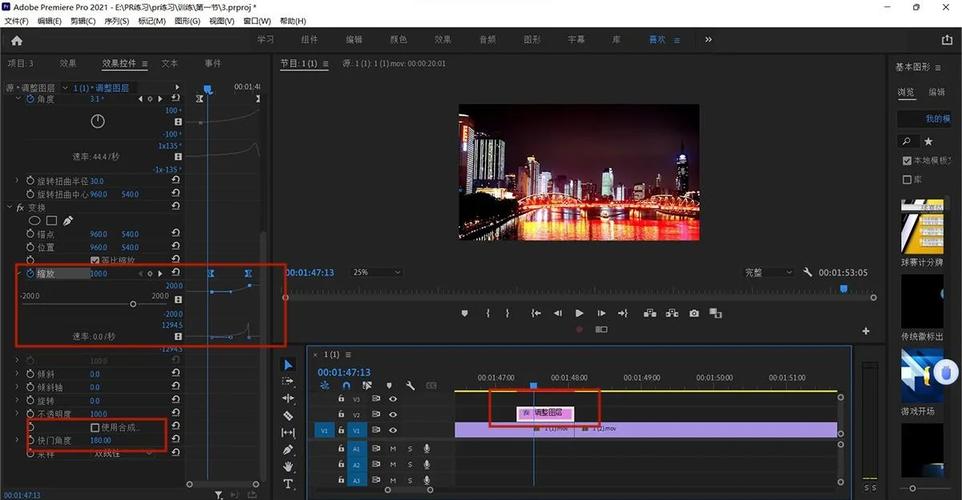
Task: Click the Mark Out brace button
Action: tap(507, 313)
